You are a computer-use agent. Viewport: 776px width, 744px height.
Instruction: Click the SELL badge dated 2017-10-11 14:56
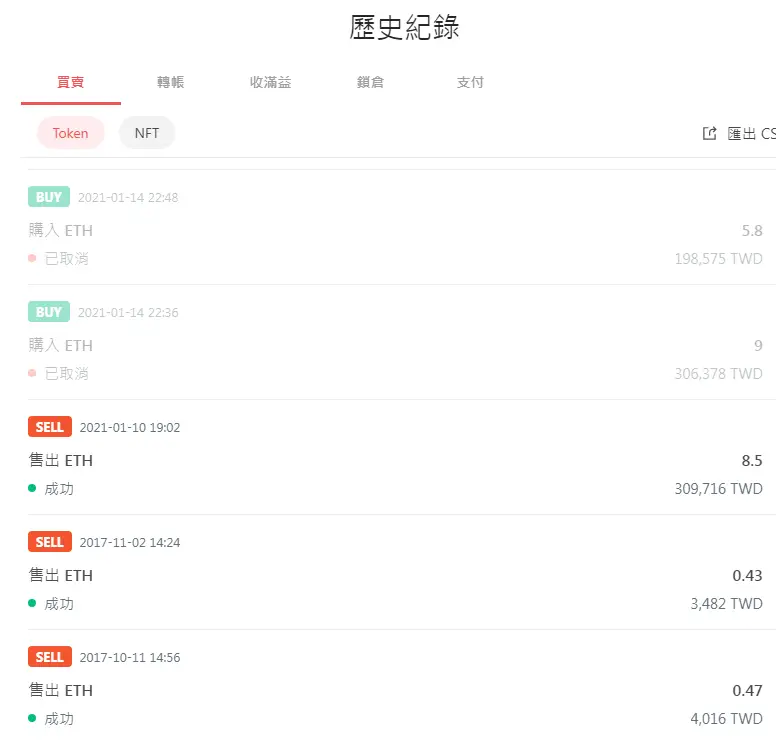49,657
